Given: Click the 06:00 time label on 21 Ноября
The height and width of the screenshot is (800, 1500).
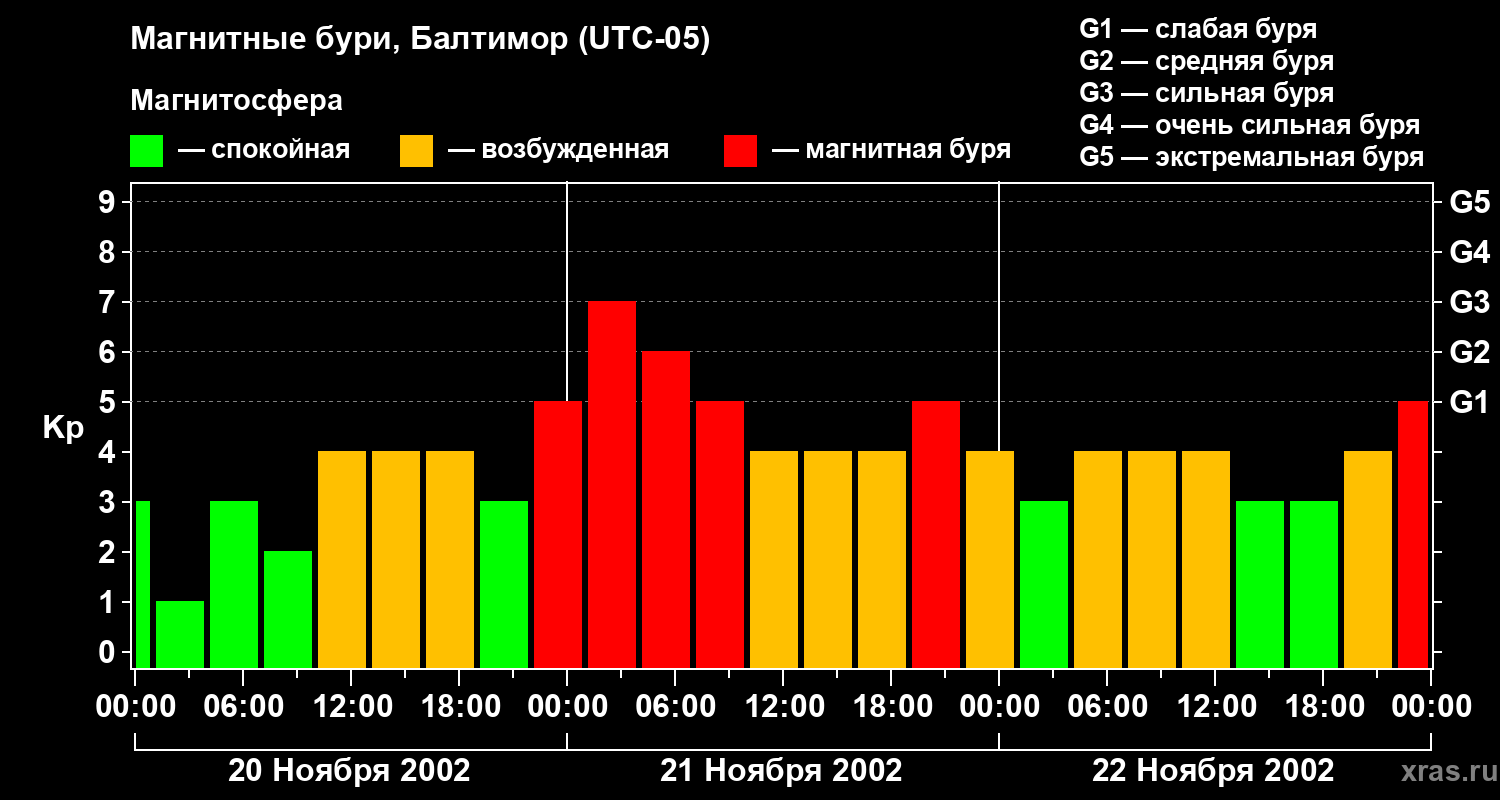Looking at the screenshot, I should [675, 707].
